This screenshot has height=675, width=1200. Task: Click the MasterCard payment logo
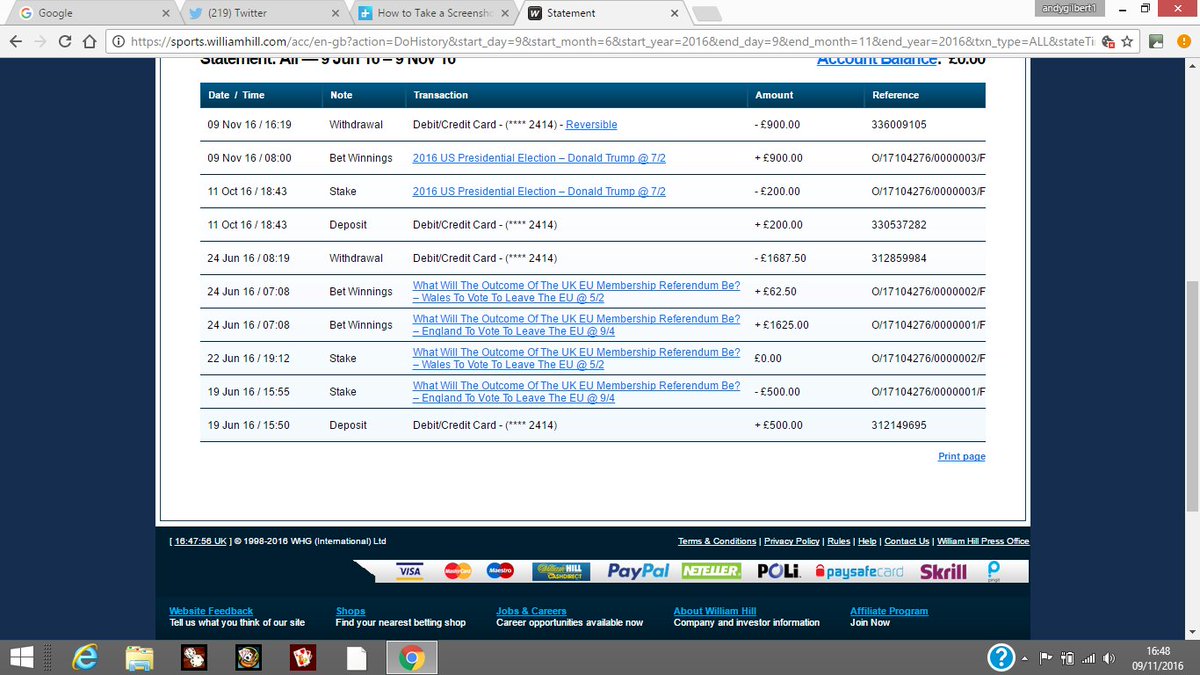tap(457, 571)
